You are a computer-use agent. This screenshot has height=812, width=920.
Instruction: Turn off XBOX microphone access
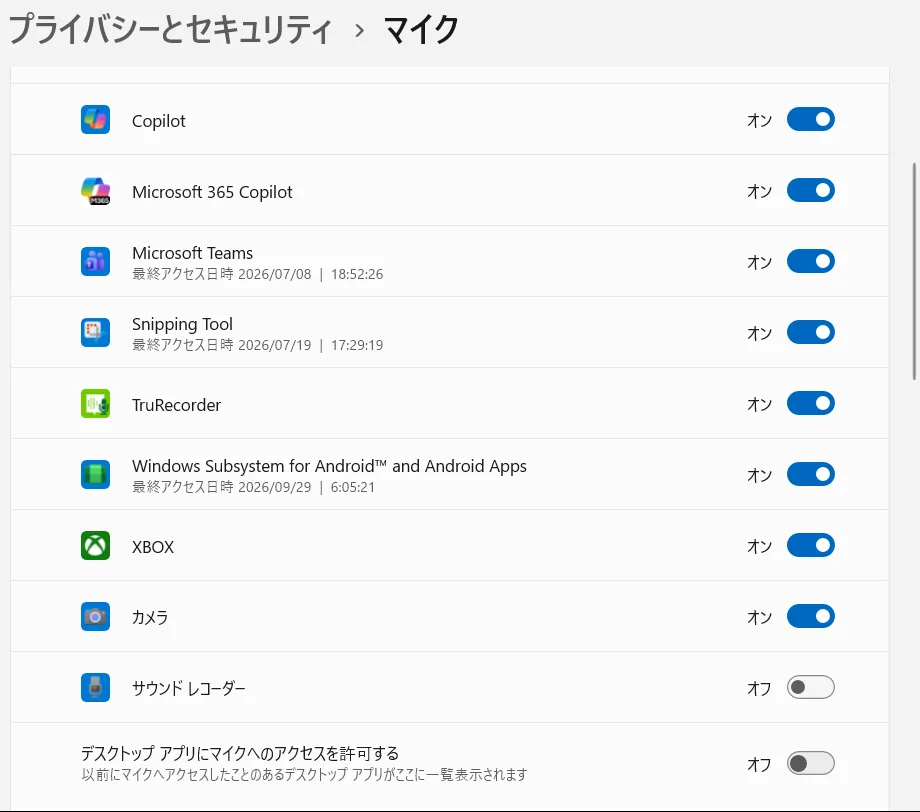coord(810,545)
